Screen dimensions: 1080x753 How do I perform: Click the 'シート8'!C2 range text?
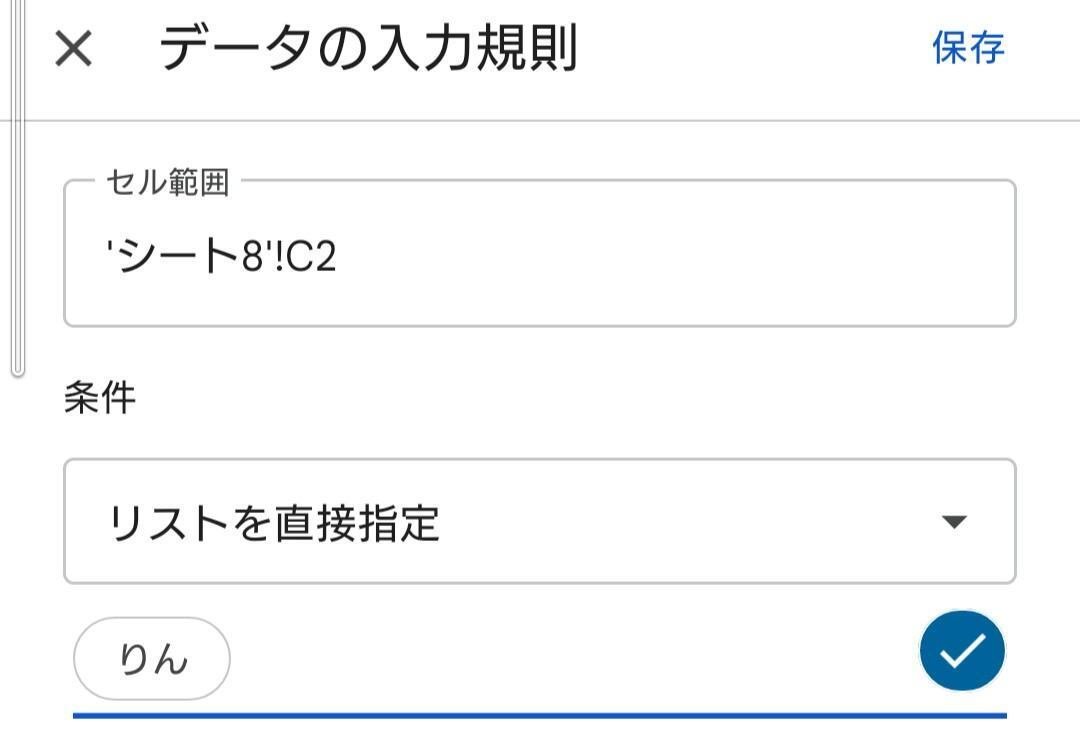[221, 256]
